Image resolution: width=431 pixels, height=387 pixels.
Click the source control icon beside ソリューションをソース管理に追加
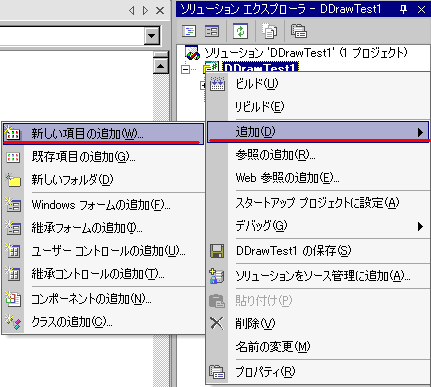click(x=217, y=276)
